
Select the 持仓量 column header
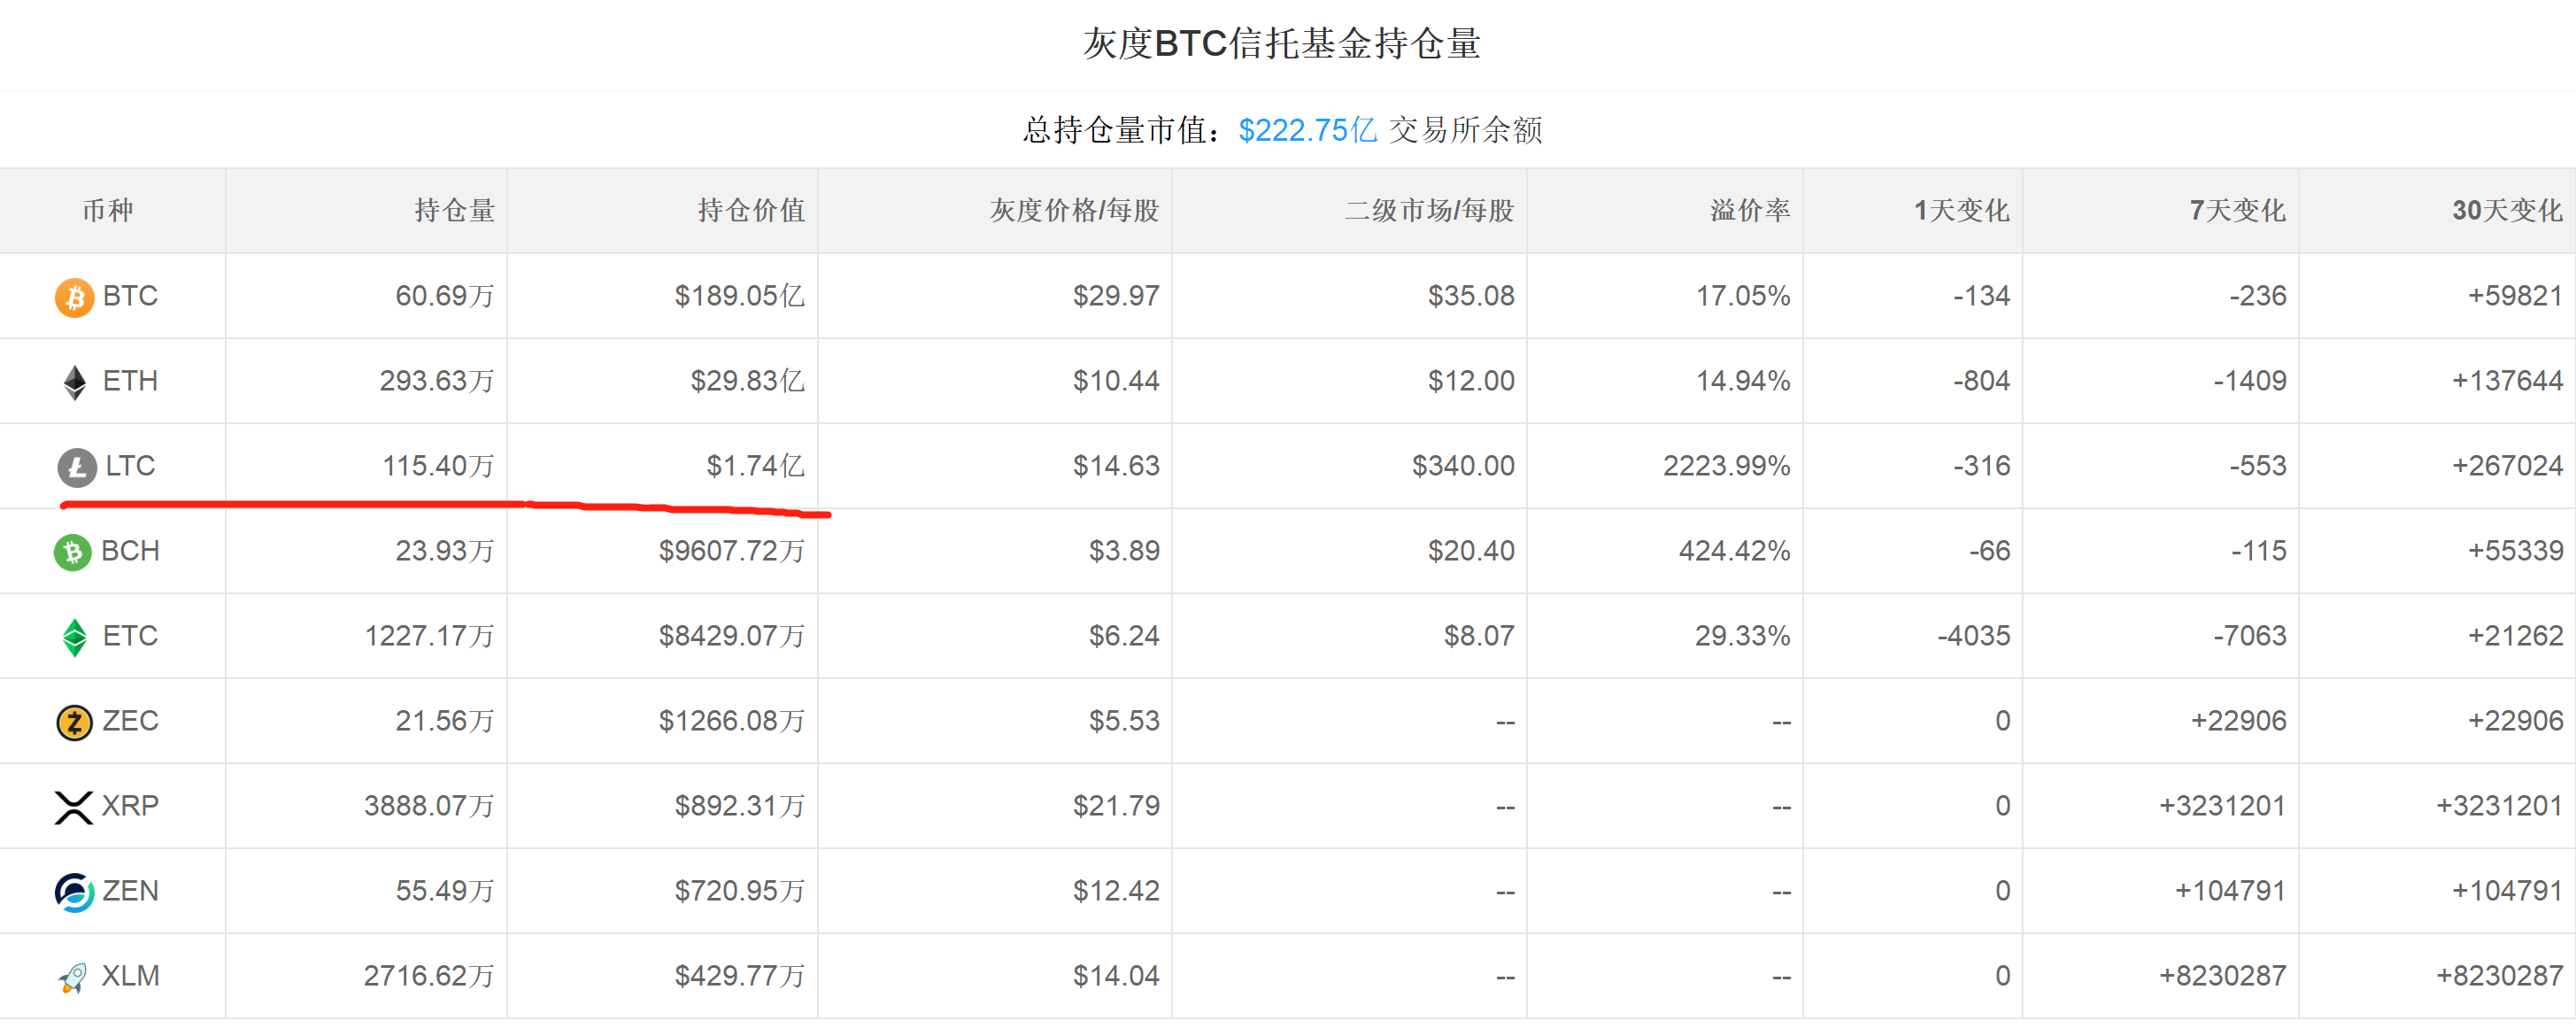pos(454,211)
